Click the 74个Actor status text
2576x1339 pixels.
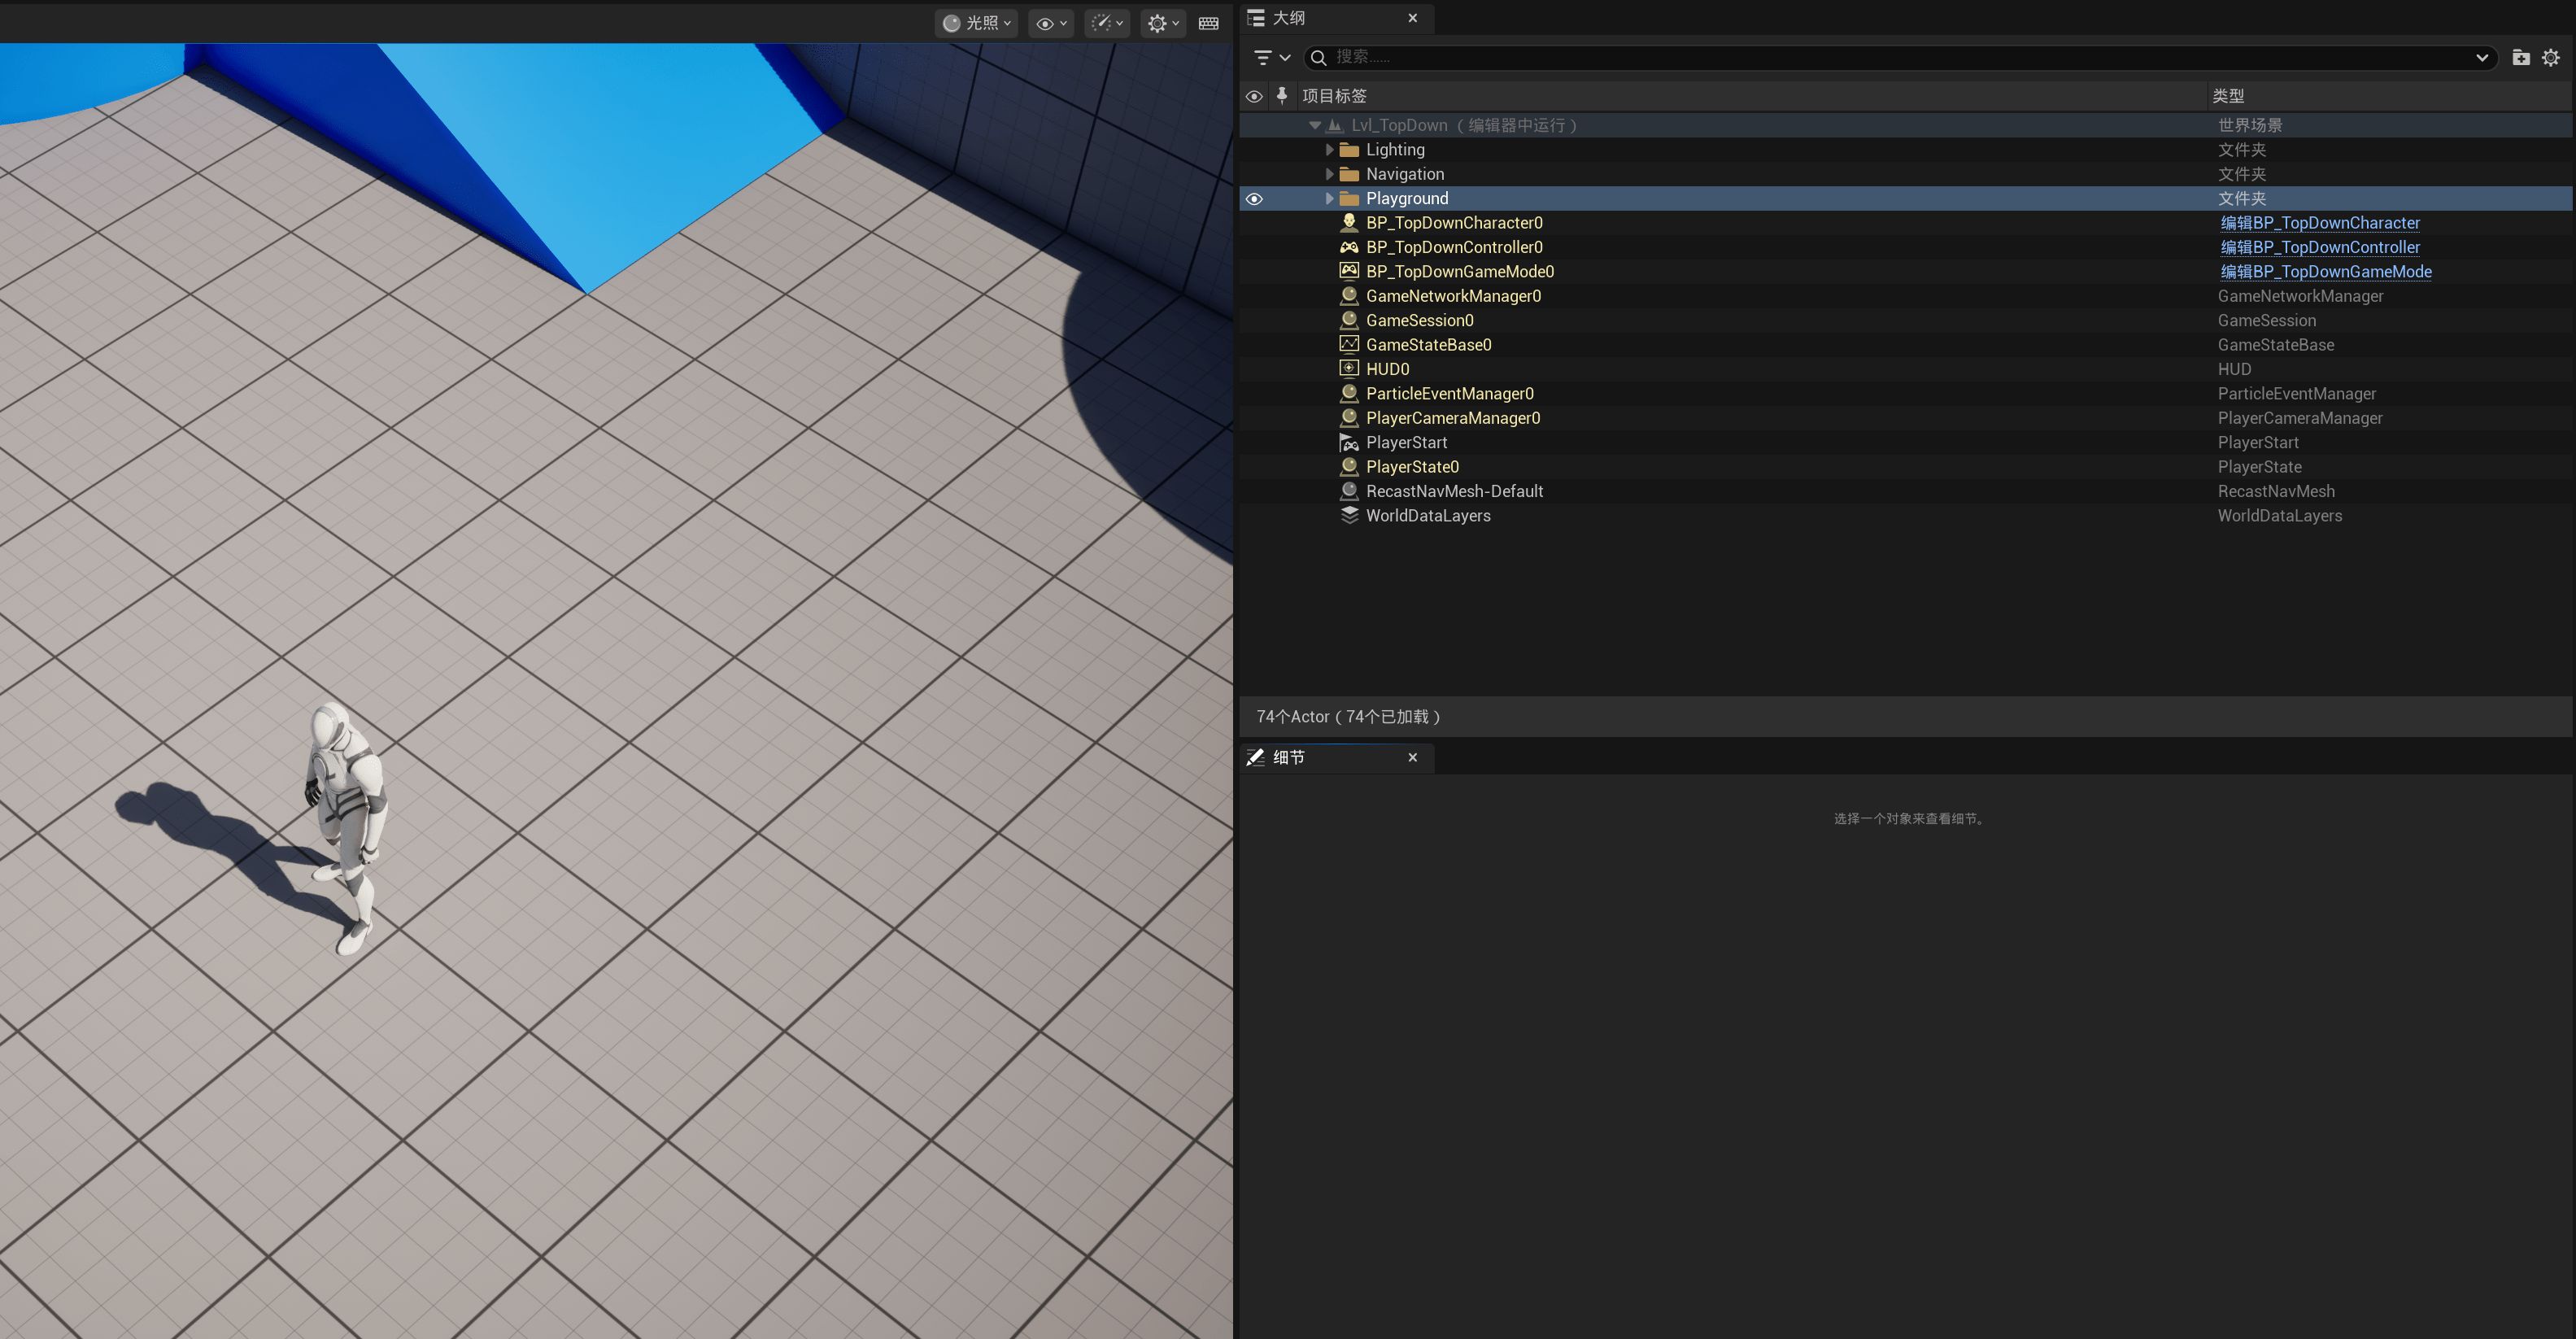(1347, 717)
